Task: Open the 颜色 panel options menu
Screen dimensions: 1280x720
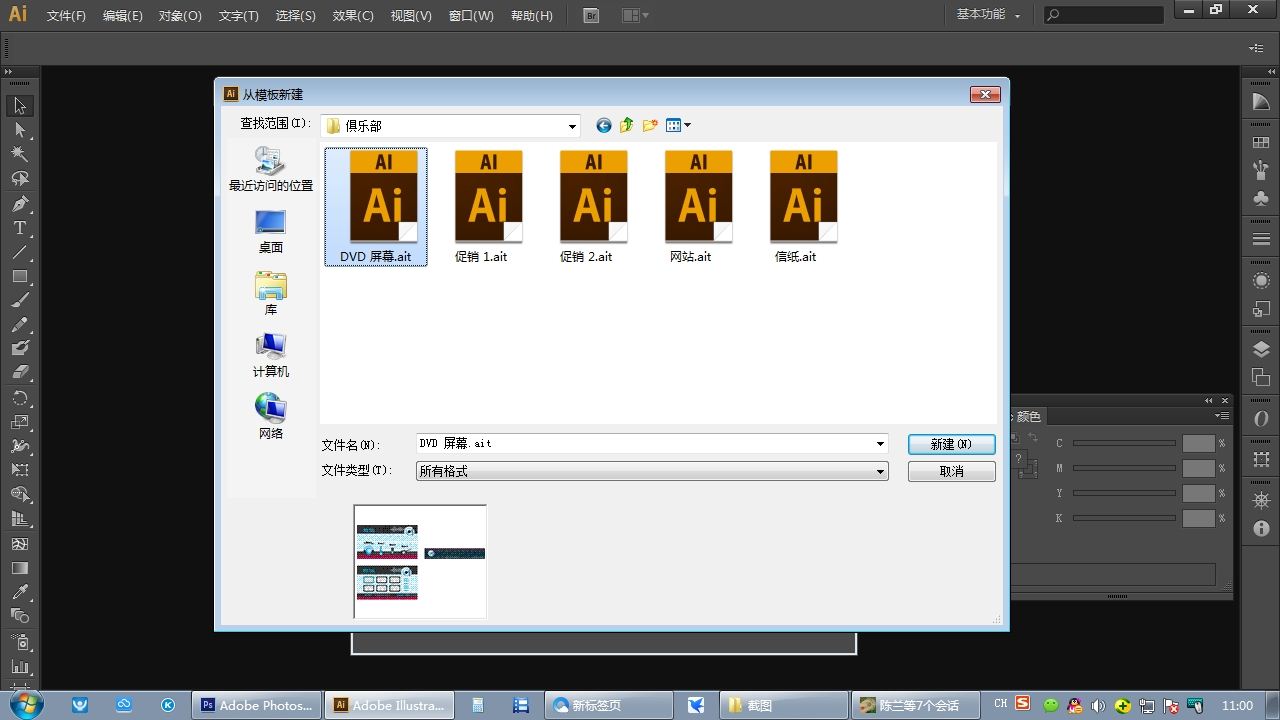Action: click(x=1222, y=416)
